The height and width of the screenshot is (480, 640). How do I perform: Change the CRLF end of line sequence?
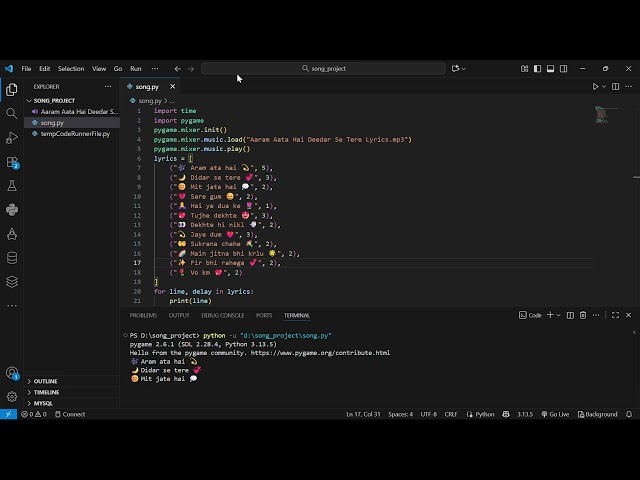point(451,414)
